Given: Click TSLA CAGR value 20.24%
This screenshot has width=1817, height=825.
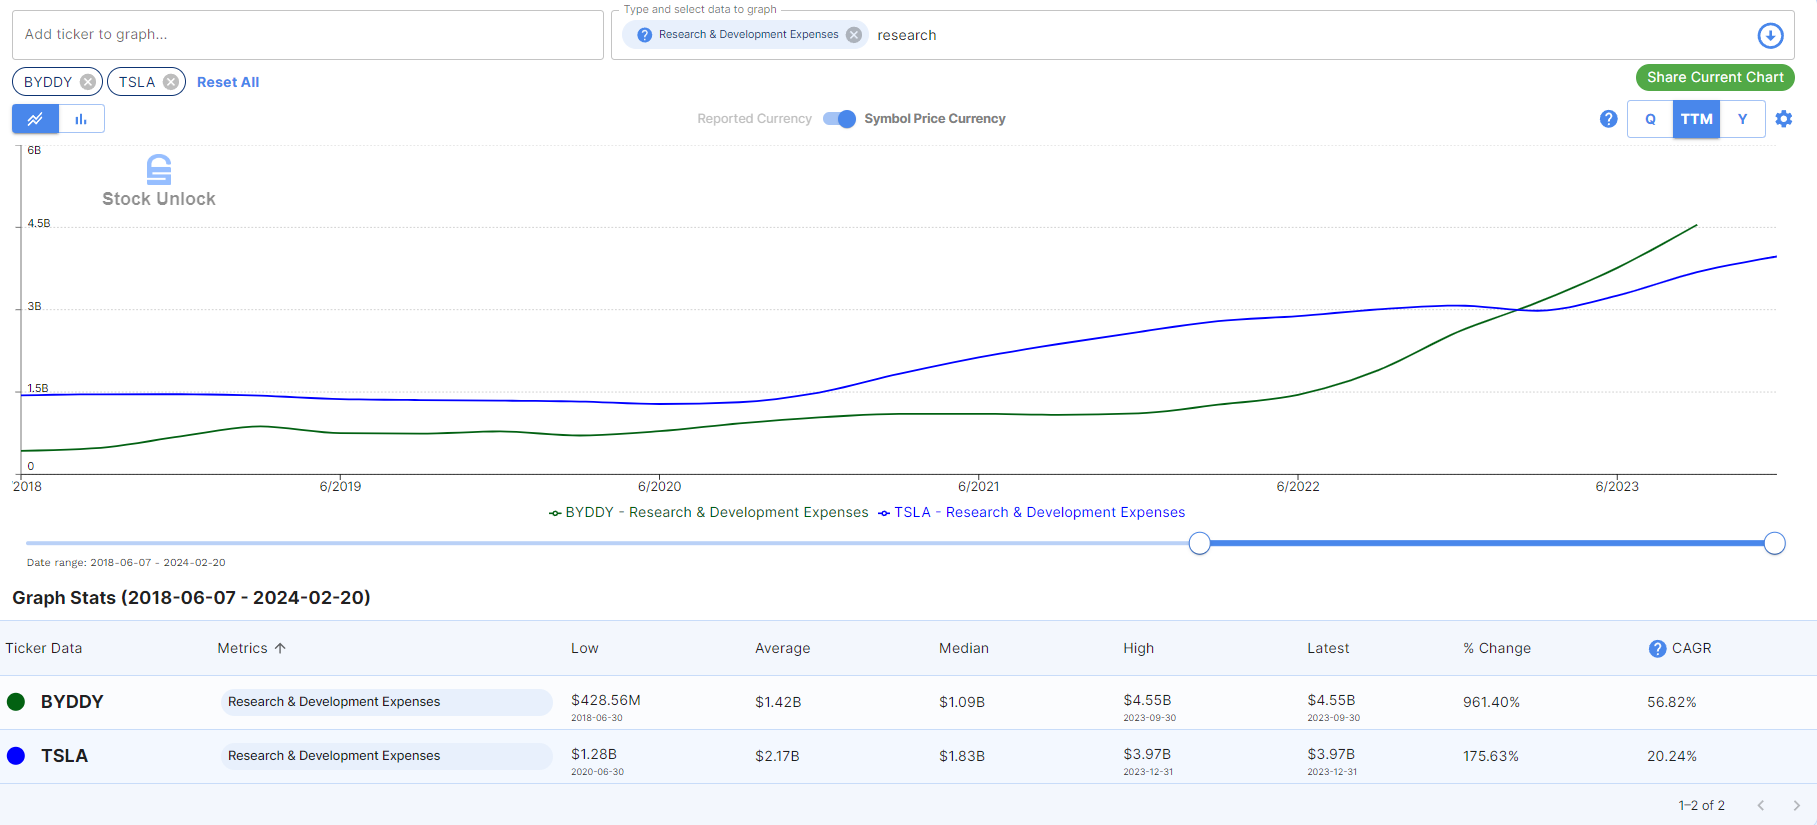Looking at the screenshot, I should click(1672, 756).
